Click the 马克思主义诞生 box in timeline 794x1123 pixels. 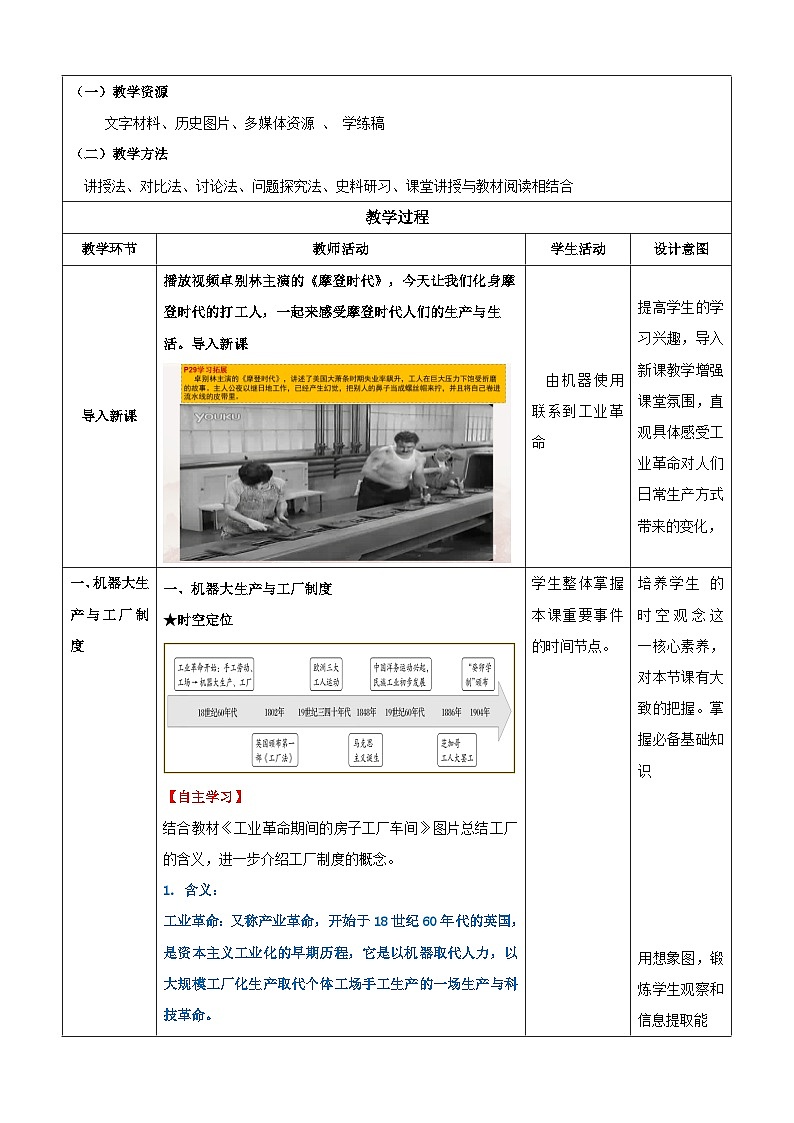click(x=366, y=751)
